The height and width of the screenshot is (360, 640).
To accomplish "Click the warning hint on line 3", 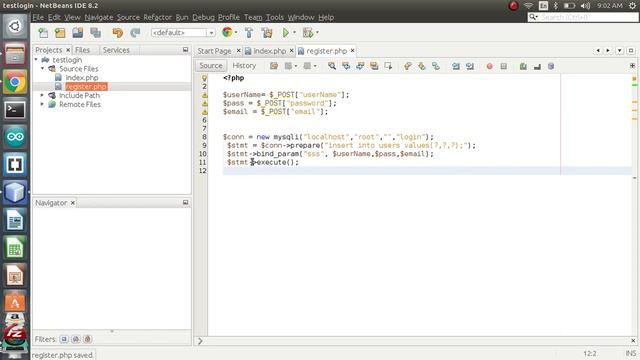I will tap(204, 95).
